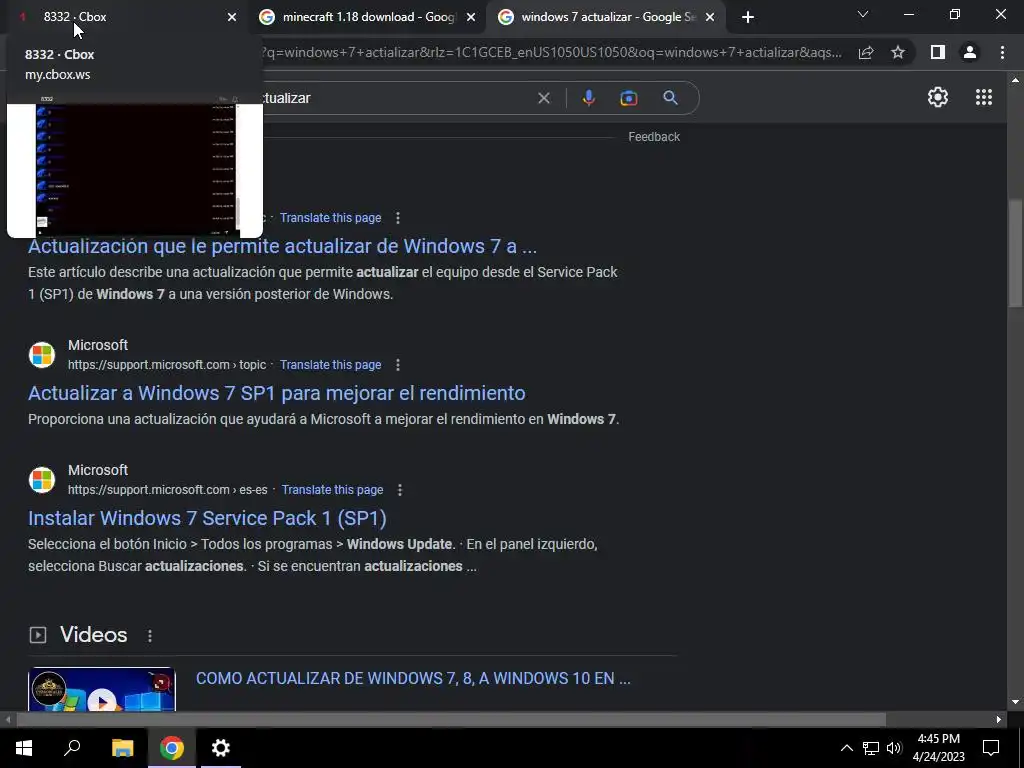Open 'COMO ACTUALIZAR DE WINDOWS 7, 8' video link
The width and height of the screenshot is (1024, 768).
(x=413, y=679)
